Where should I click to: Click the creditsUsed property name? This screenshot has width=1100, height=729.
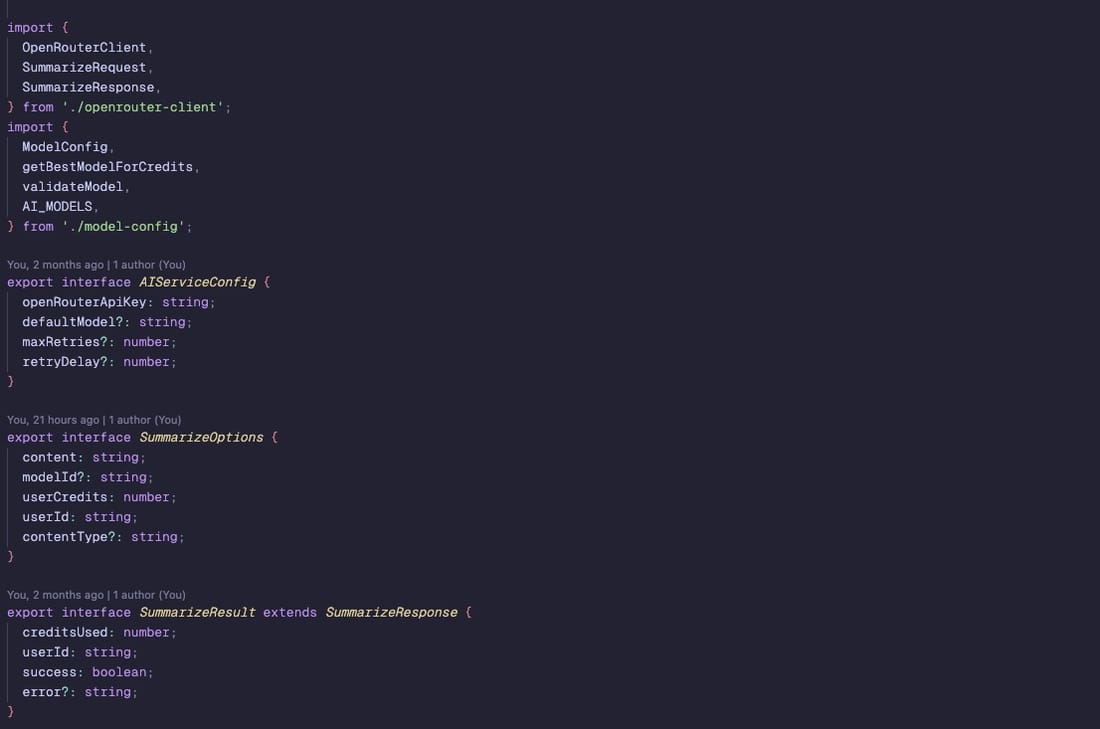[x=64, y=632]
